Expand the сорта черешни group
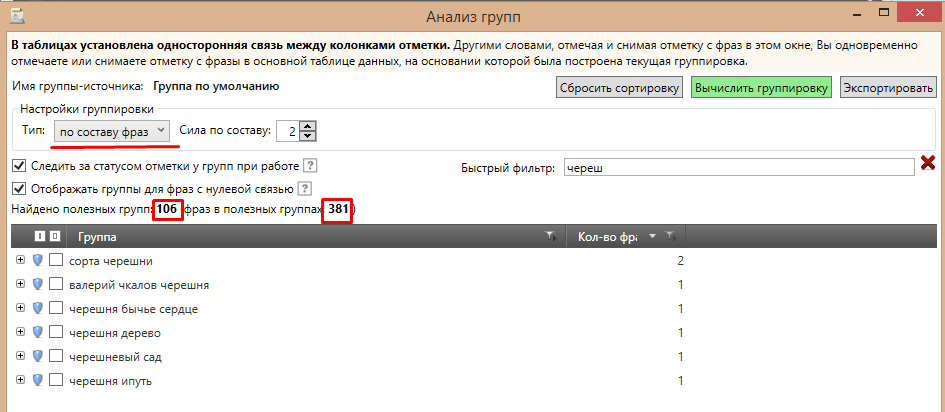 20,260
